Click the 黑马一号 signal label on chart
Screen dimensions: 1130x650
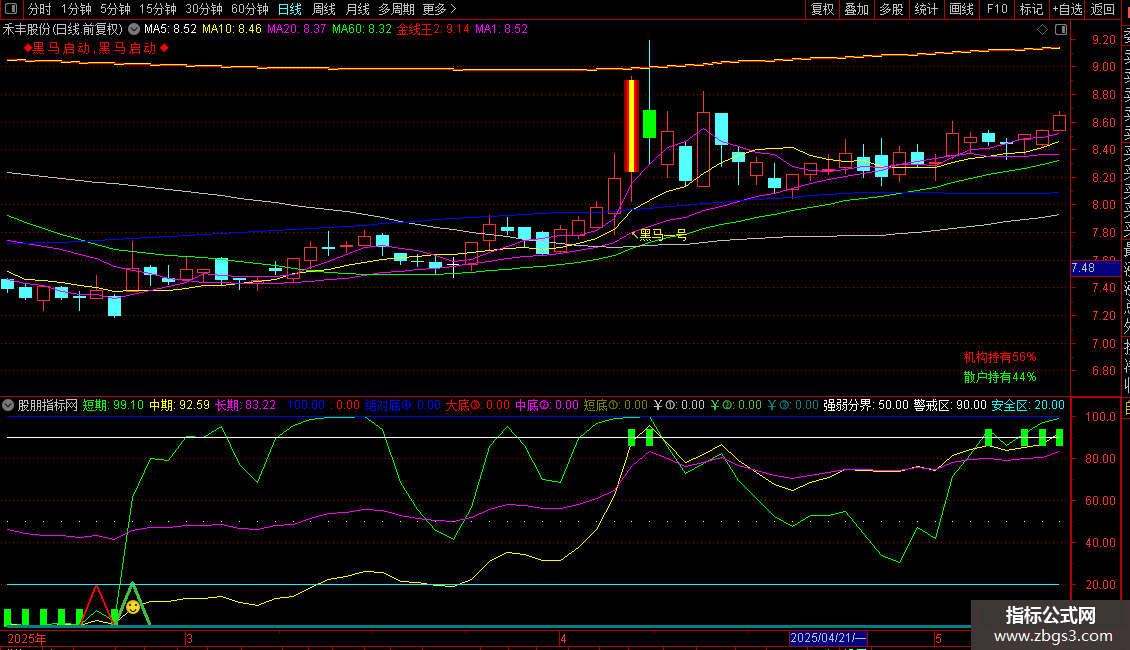coord(663,235)
